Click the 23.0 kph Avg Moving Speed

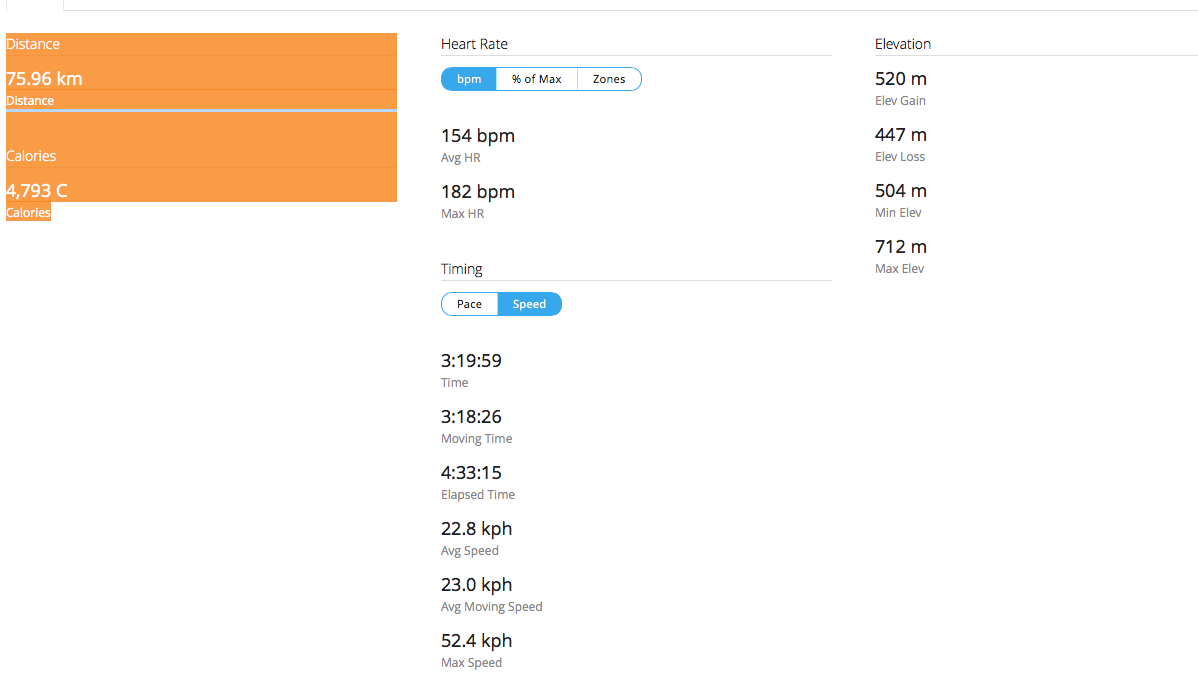pos(476,585)
